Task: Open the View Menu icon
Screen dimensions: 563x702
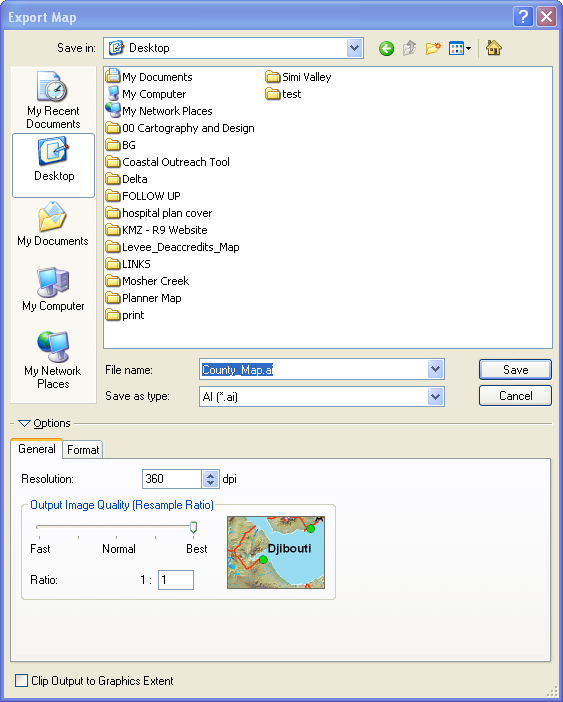Action: click(x=460, y=48)
